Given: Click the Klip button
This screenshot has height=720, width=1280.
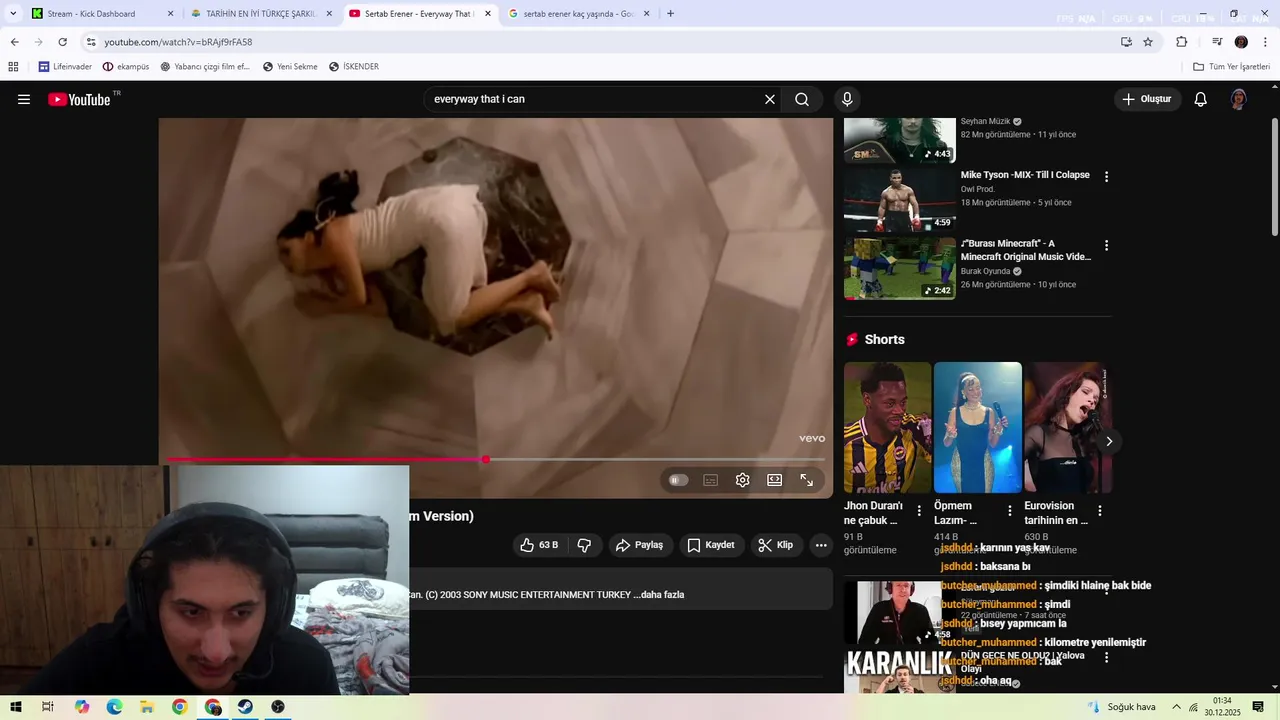Looking at the screenshot, I should pos(775,545).
